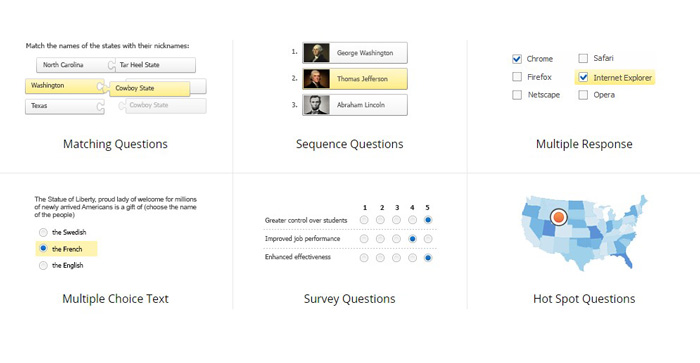Choose the English radio option
Image resolution: width=700 pixels, height=363 pixels.
coord(43,265)
